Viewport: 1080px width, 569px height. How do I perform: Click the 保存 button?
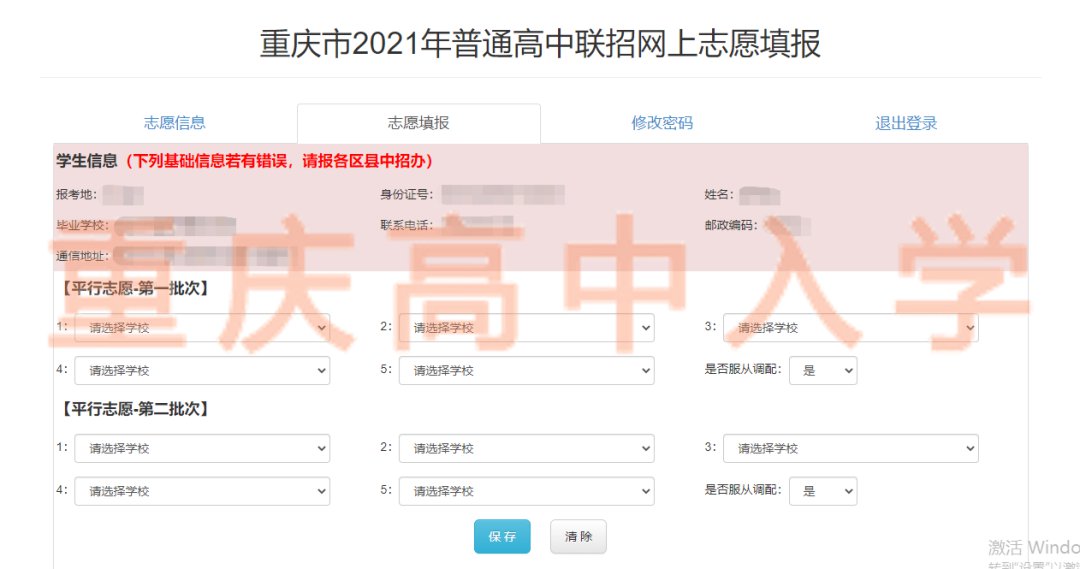[502, 537]
